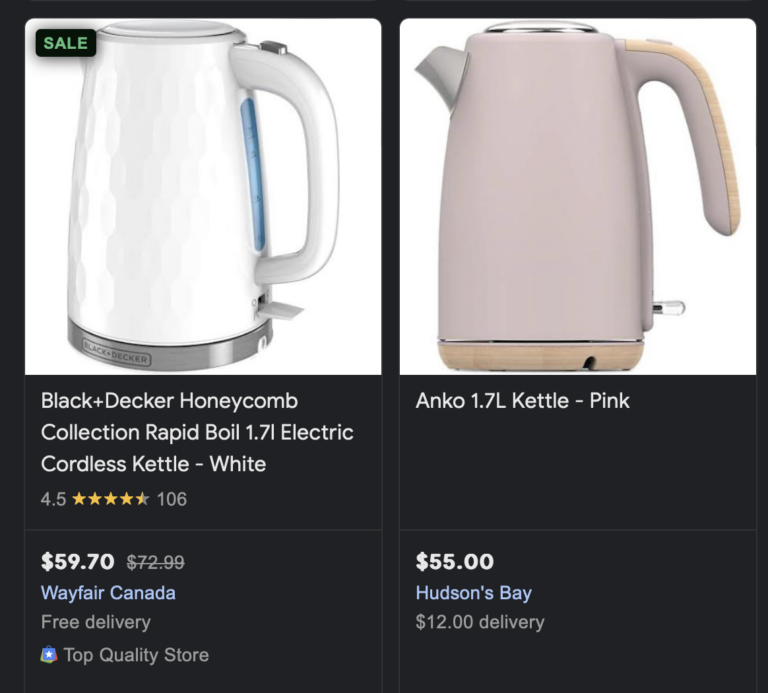The width and height of the screenshot is (768, 693).
Task: Select the $59.70 sale price
Action: click(x=77, y=562)
